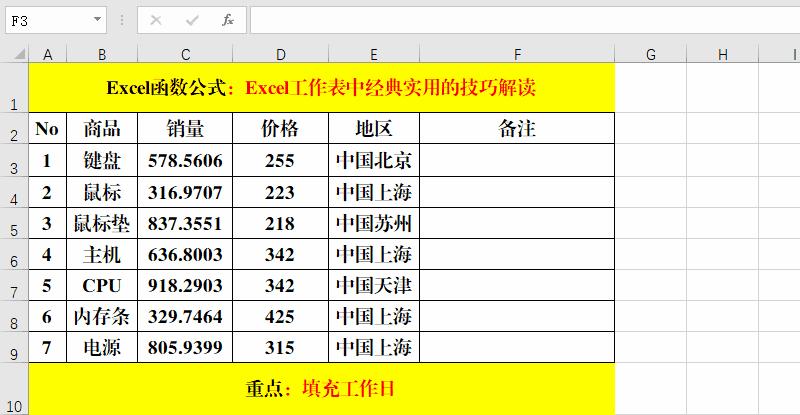The height and width of the screenshot is (415, 800).
Task: Select the cell containing '578.5606'
Action: (x=185, y=160)
